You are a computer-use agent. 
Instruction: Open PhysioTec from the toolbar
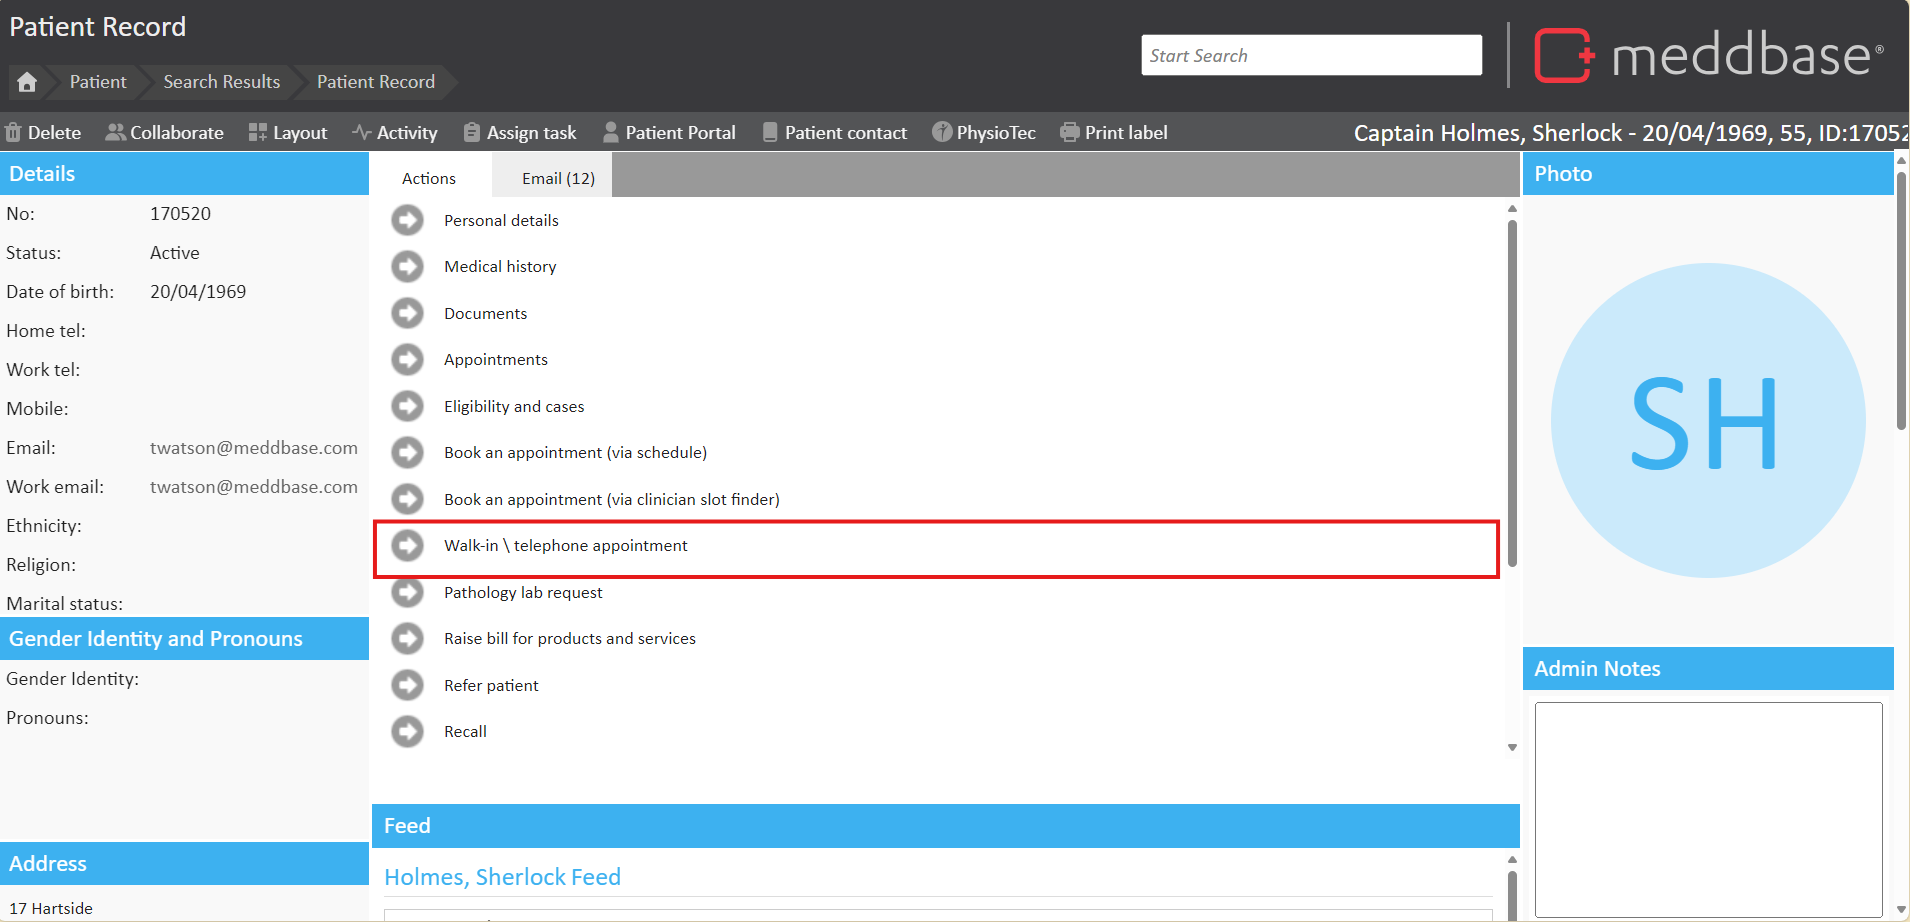[984, 133]
